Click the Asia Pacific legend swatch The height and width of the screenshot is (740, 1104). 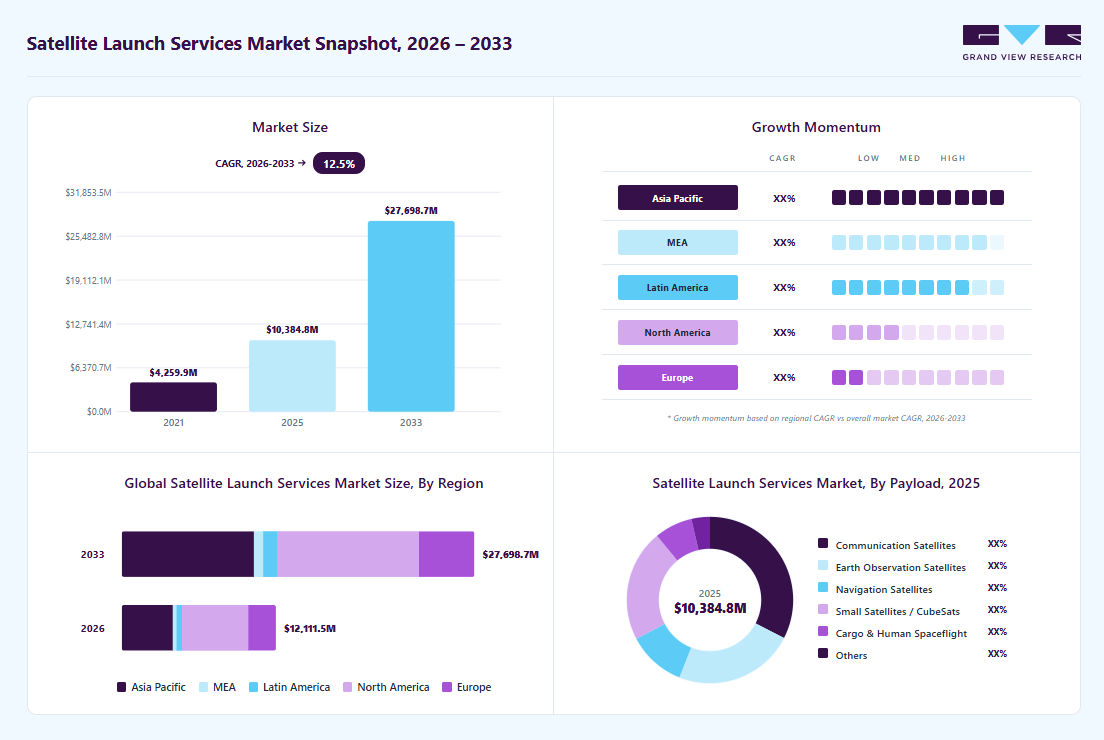[x=122, y=687]
